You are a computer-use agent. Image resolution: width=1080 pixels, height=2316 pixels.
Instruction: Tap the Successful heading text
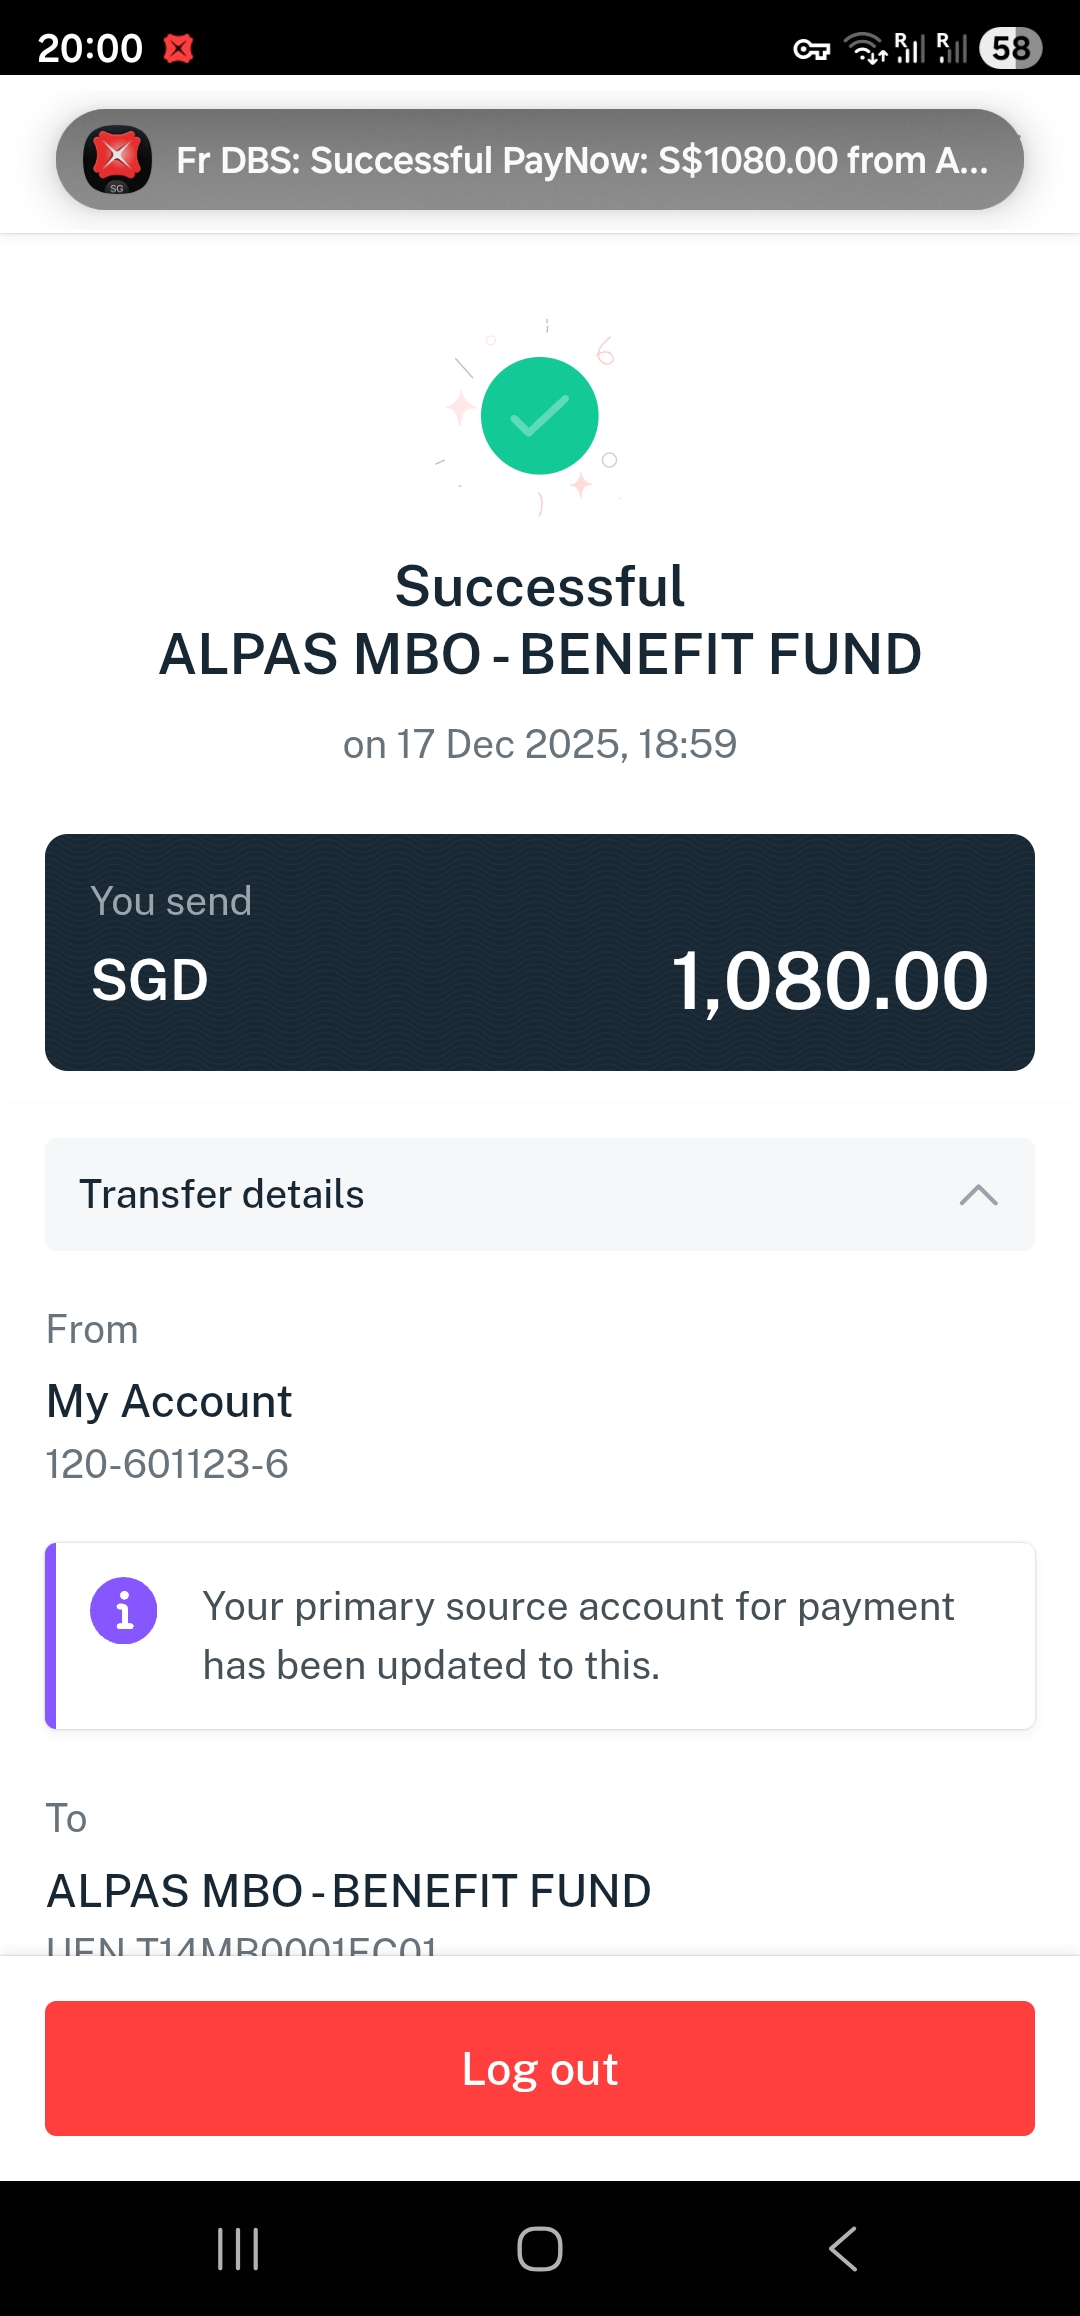click(540, 586)
